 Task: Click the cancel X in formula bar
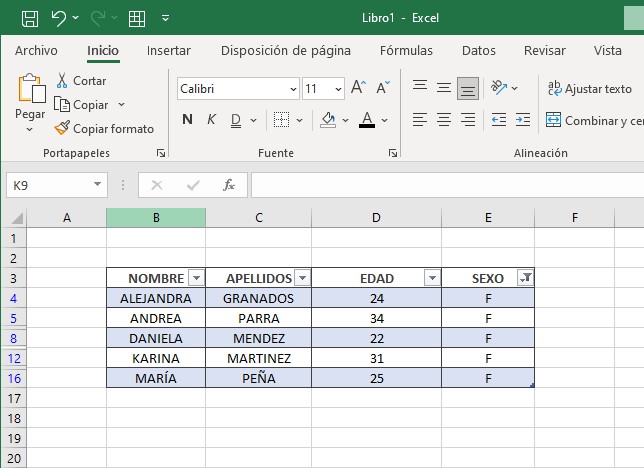click(157, 185)
